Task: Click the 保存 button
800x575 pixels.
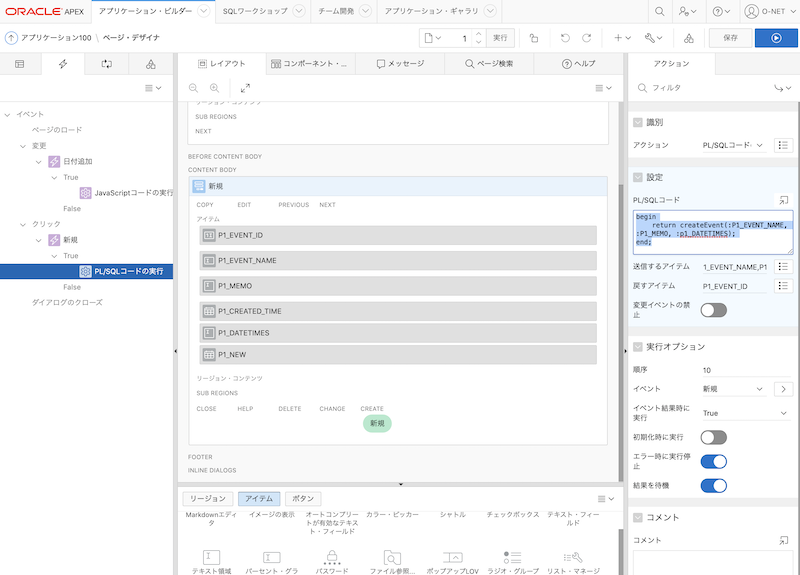Action: (730, 38)
